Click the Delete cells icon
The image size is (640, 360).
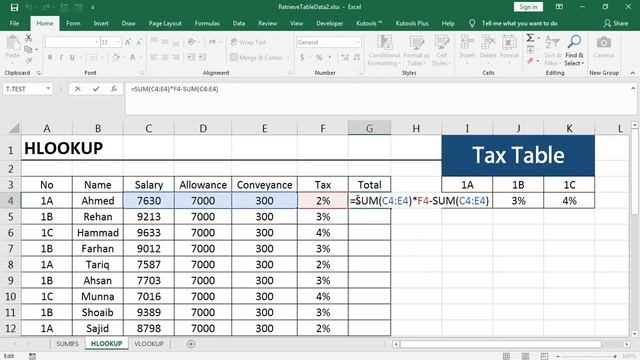click(x=488, y=43)
